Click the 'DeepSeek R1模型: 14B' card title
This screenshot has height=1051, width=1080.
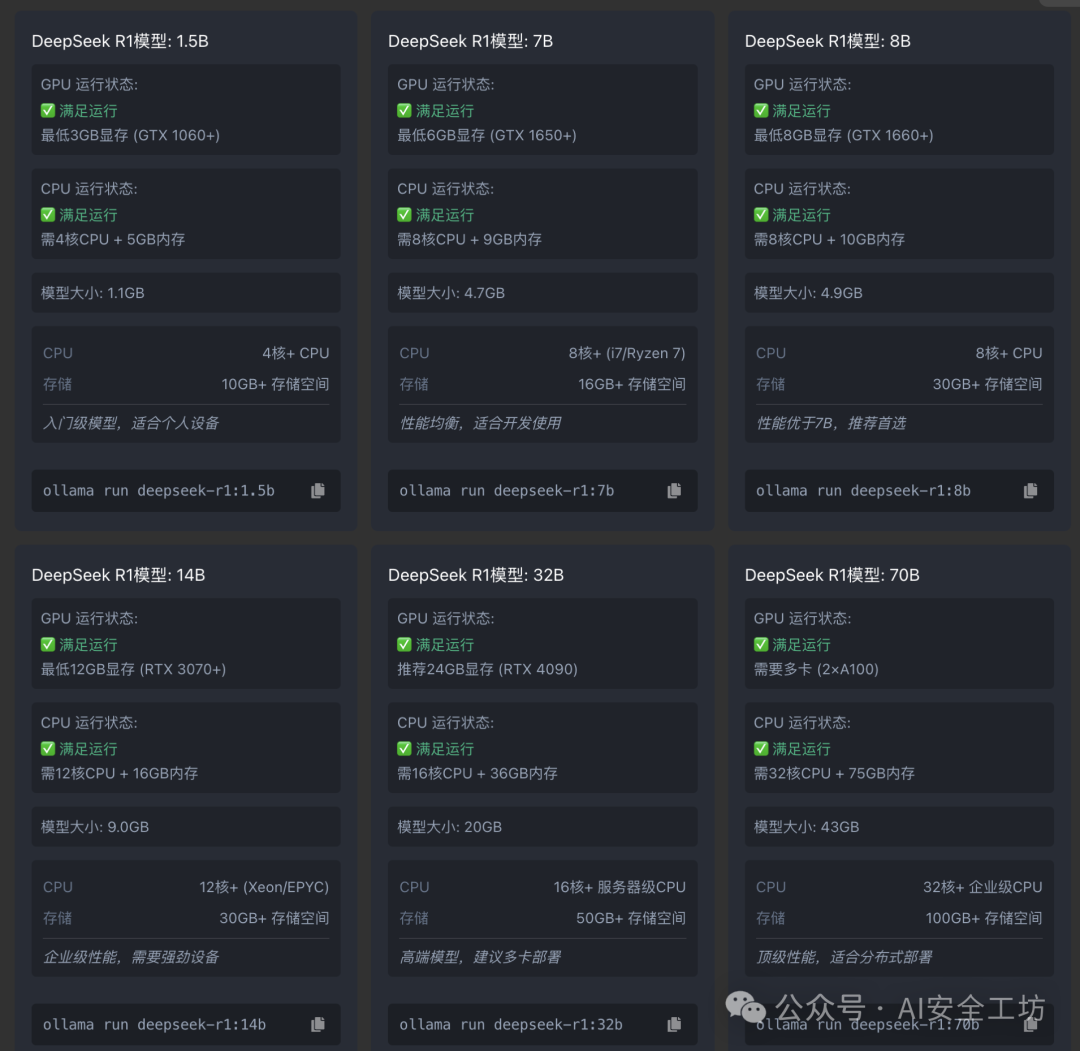(x=118, y=574)
